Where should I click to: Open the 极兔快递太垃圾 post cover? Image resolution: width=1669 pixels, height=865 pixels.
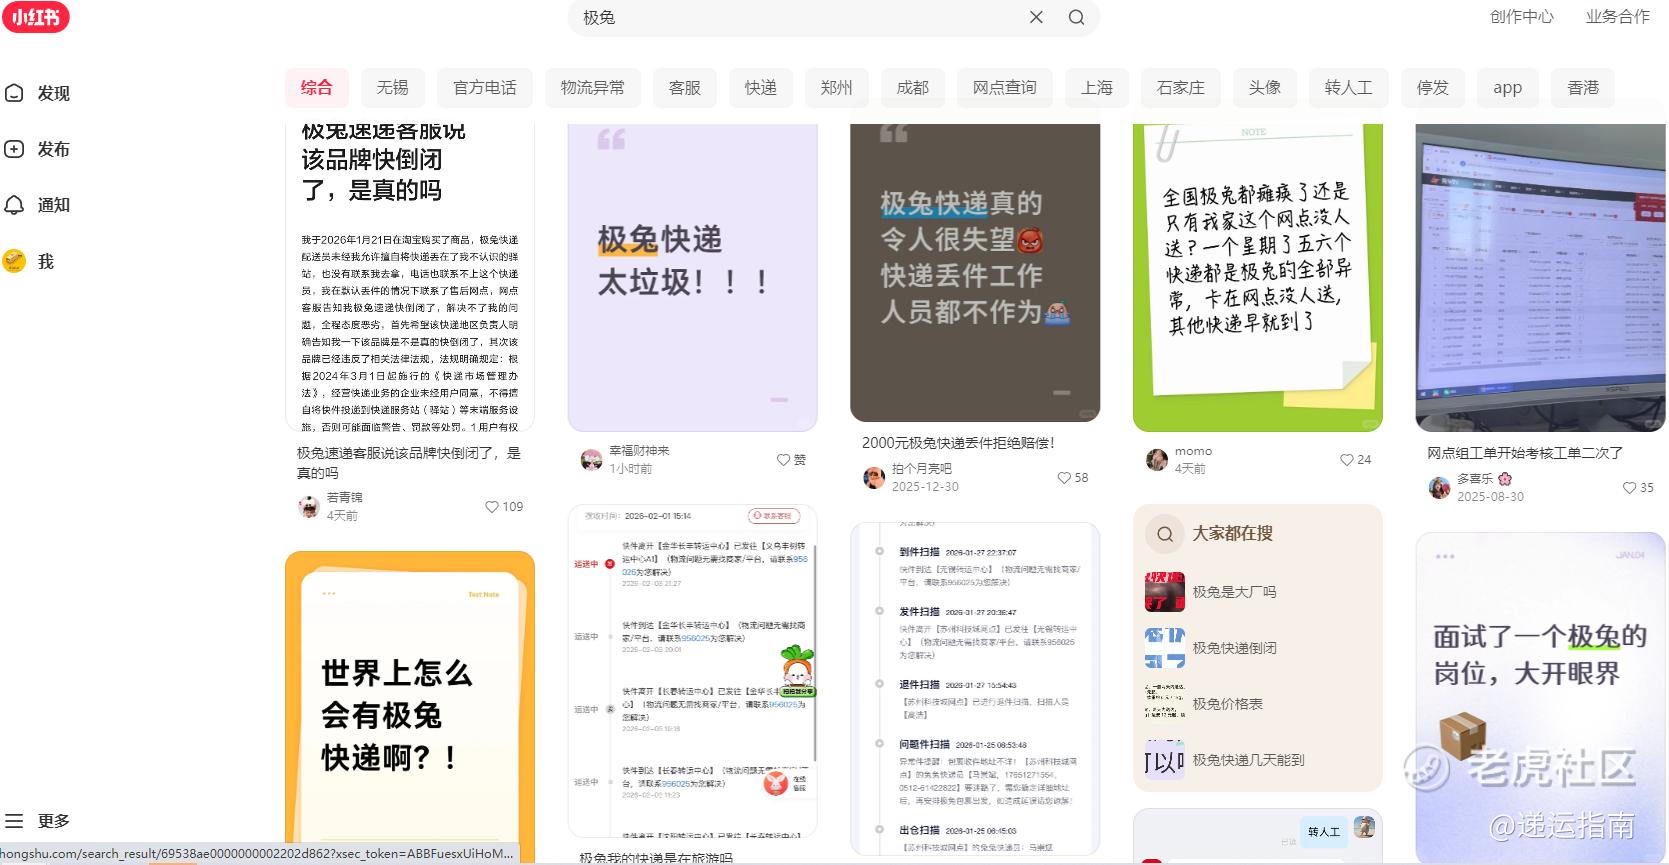tap(693, 278)
